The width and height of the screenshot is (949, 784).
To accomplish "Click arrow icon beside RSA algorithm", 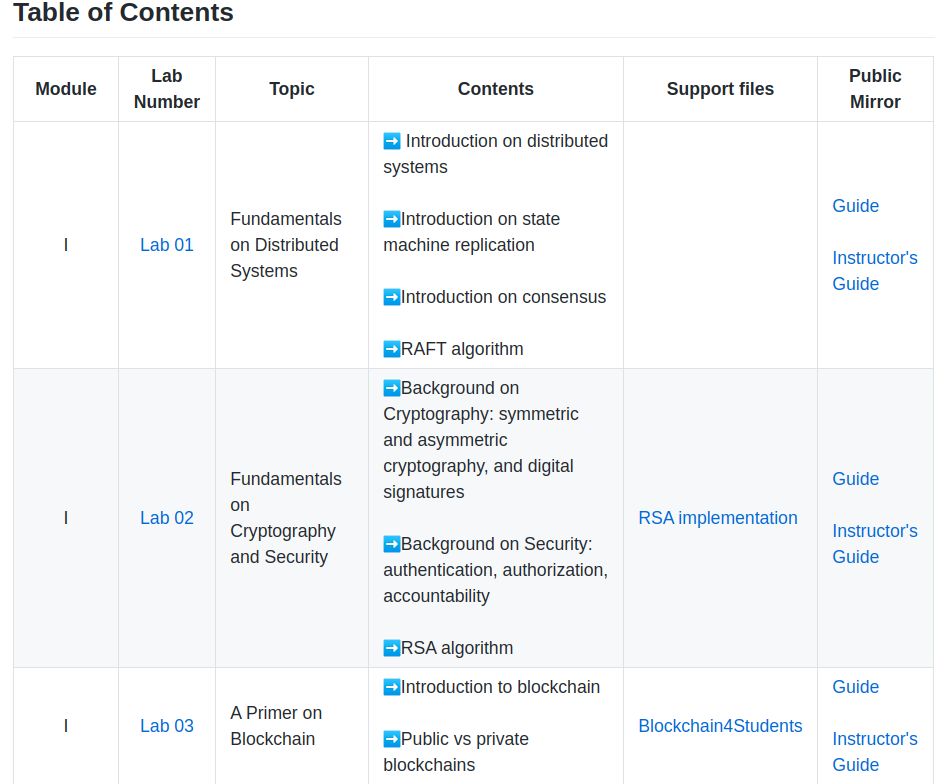I will [392, 648].
